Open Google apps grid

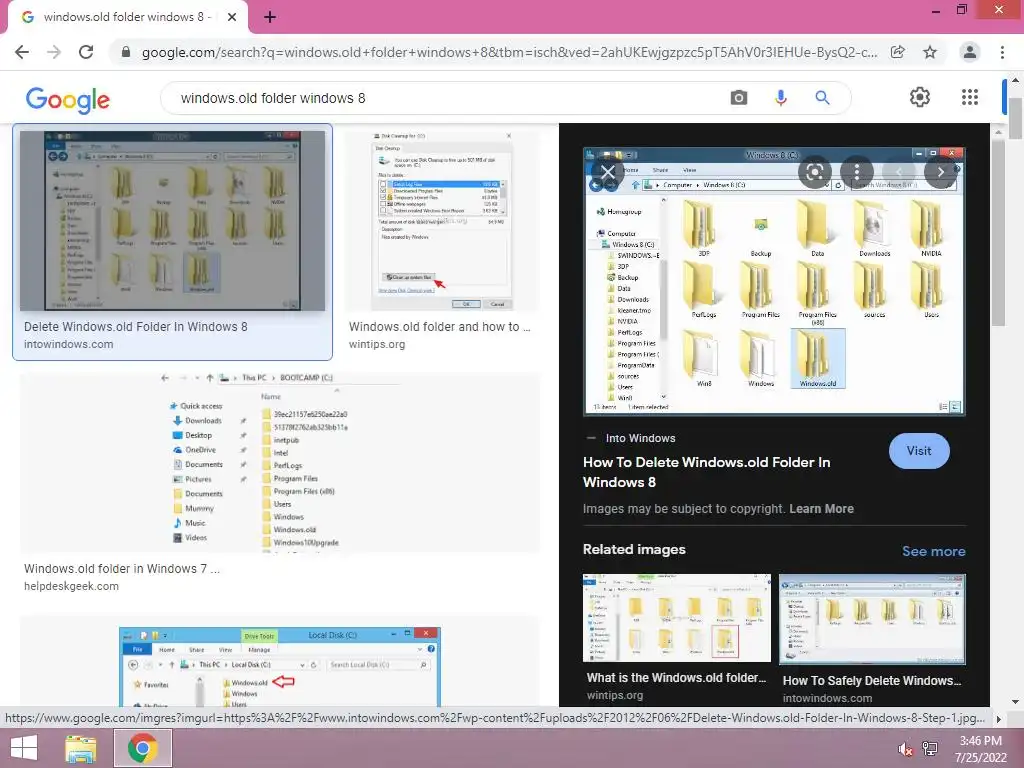tap(970, 97)
